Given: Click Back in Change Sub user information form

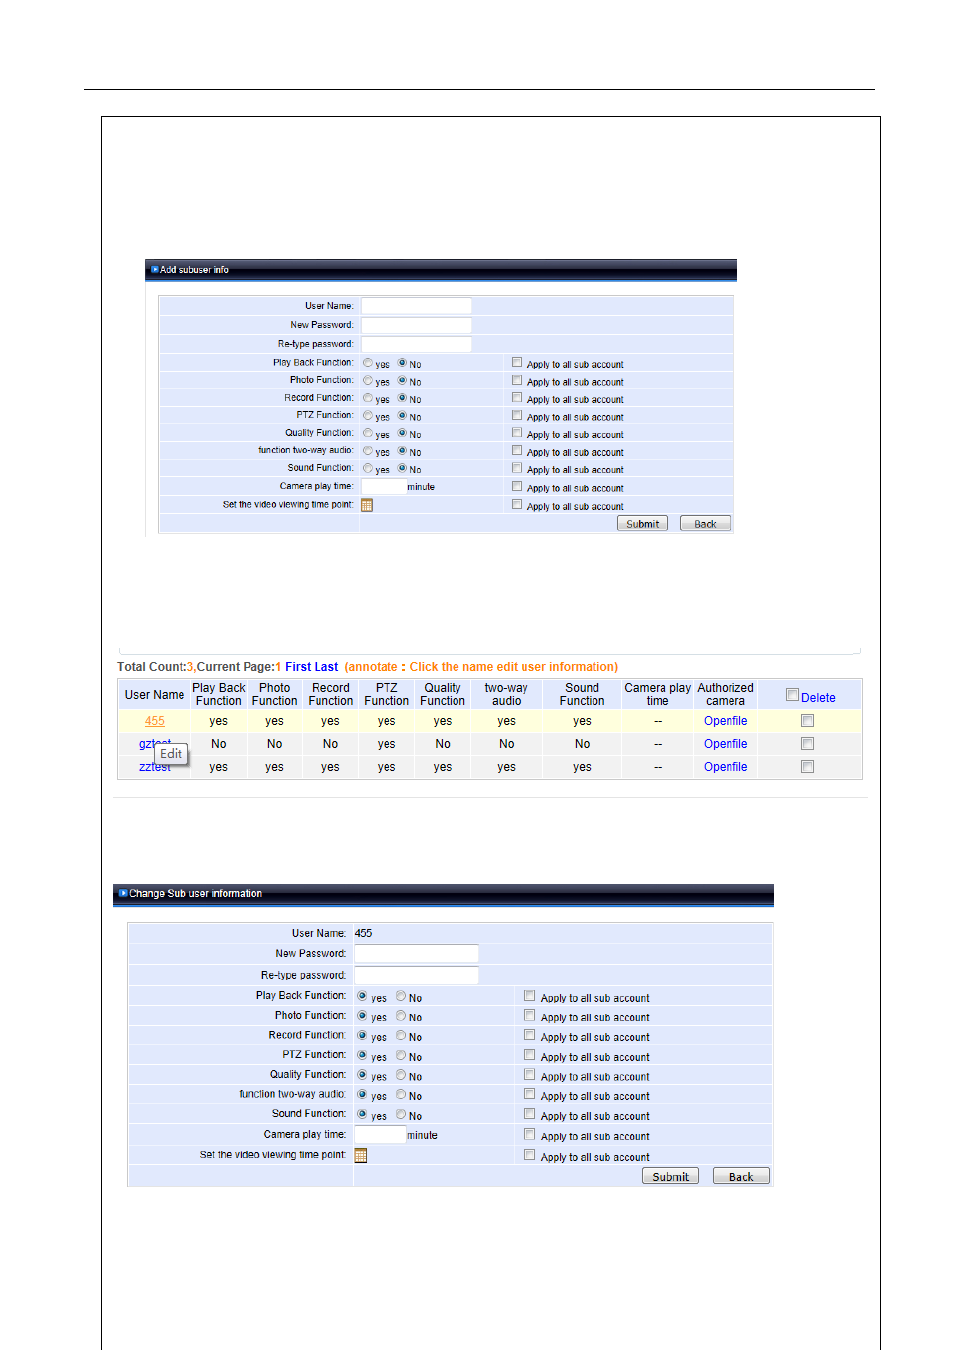Looking at the screenshot, I should pos(741,1177).
